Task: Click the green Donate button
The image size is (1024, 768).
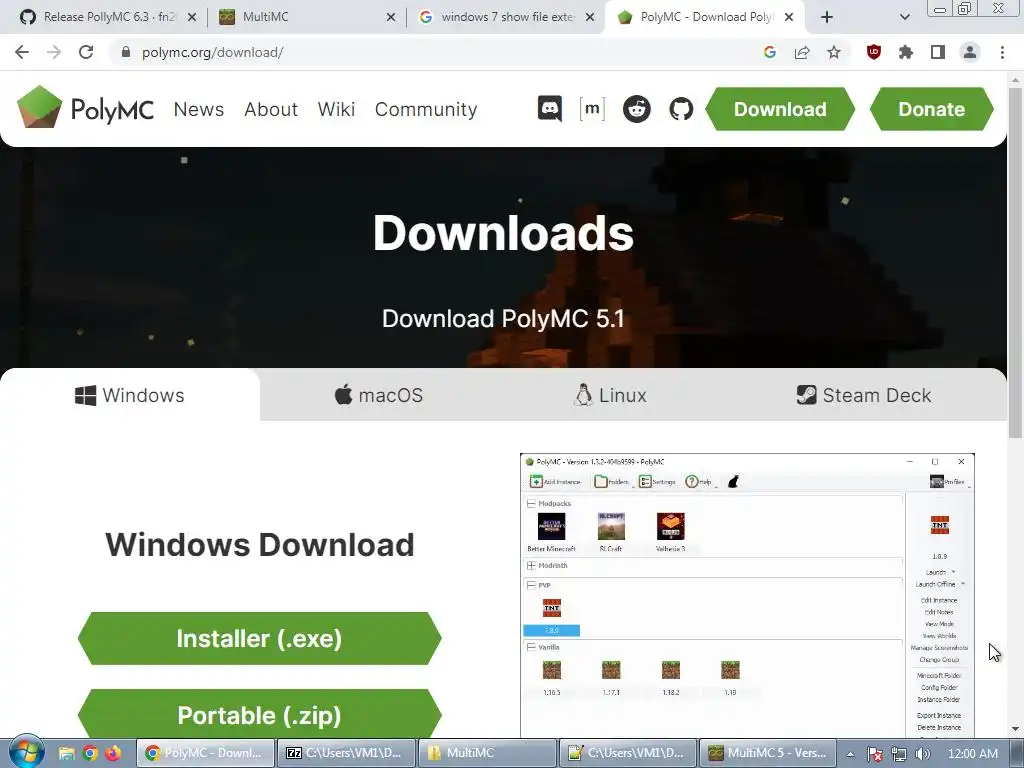Action: (932, 109)
